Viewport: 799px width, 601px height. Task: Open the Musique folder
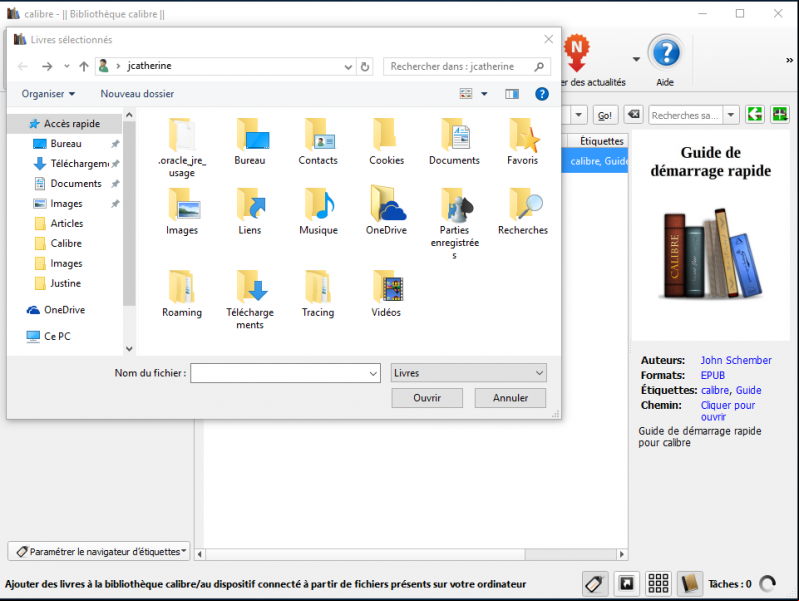[318, 211]
